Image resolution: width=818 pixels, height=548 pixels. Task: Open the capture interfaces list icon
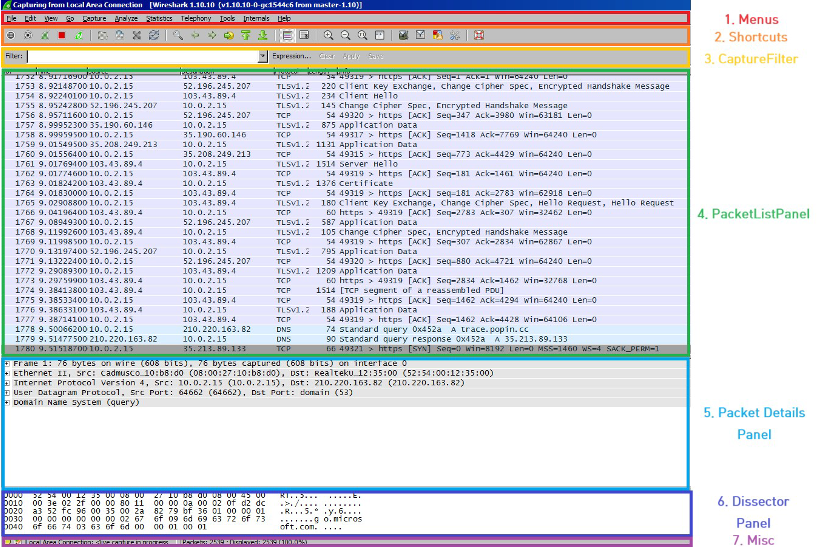11,35
